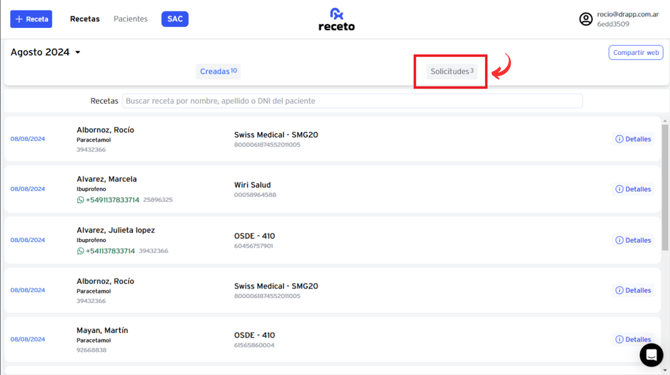
Task: Click the SAC button
Action: (x=175, y=19)
